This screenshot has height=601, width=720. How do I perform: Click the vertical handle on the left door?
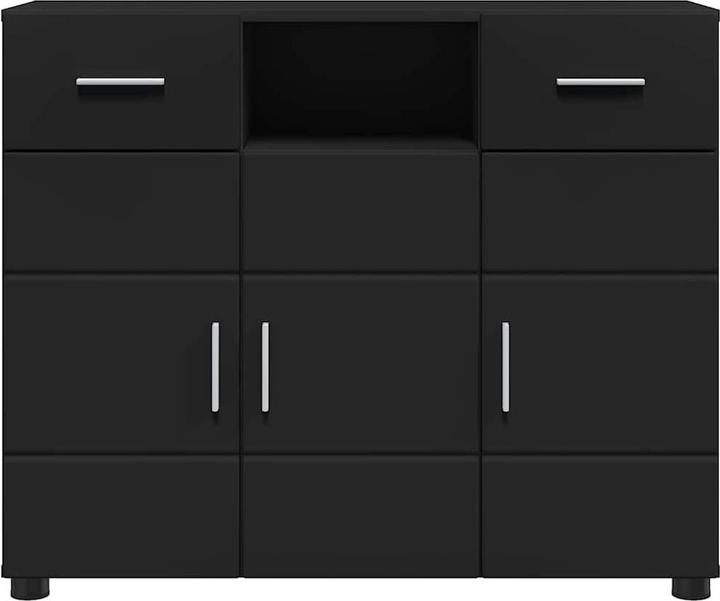click(x=215, y=367)
